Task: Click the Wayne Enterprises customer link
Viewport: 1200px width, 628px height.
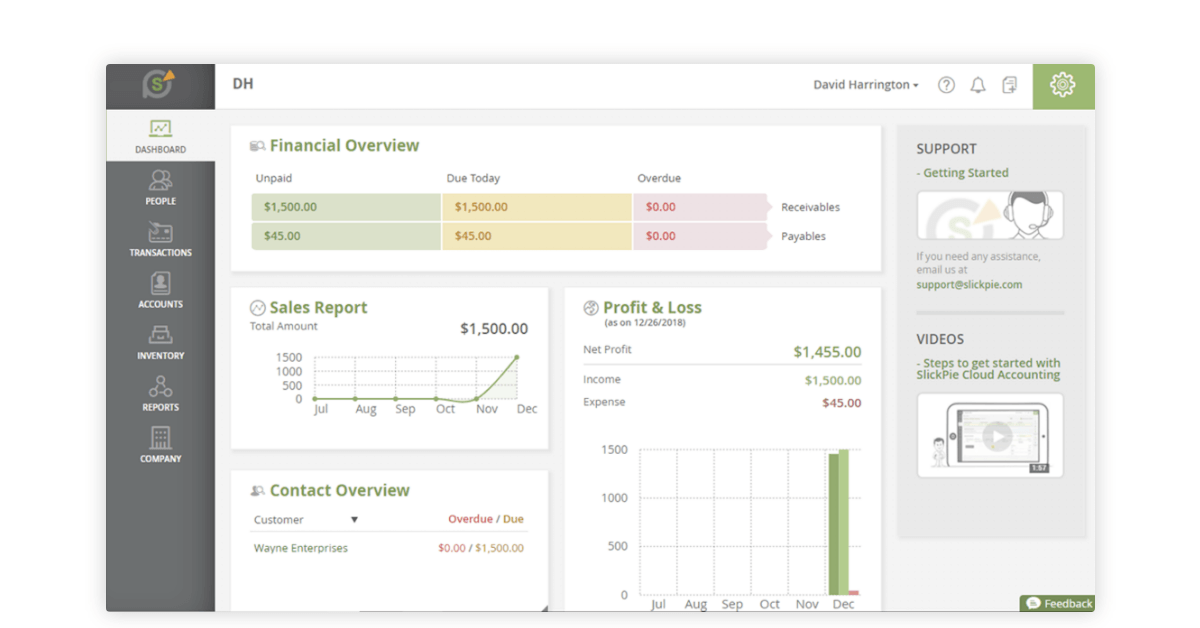Action: point(301,548)
